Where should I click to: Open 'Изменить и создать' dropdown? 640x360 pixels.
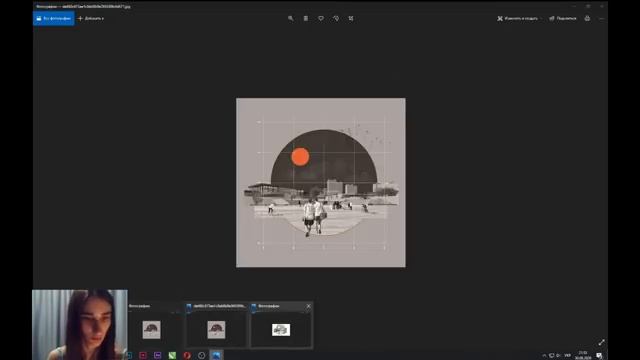click(520, 18)
